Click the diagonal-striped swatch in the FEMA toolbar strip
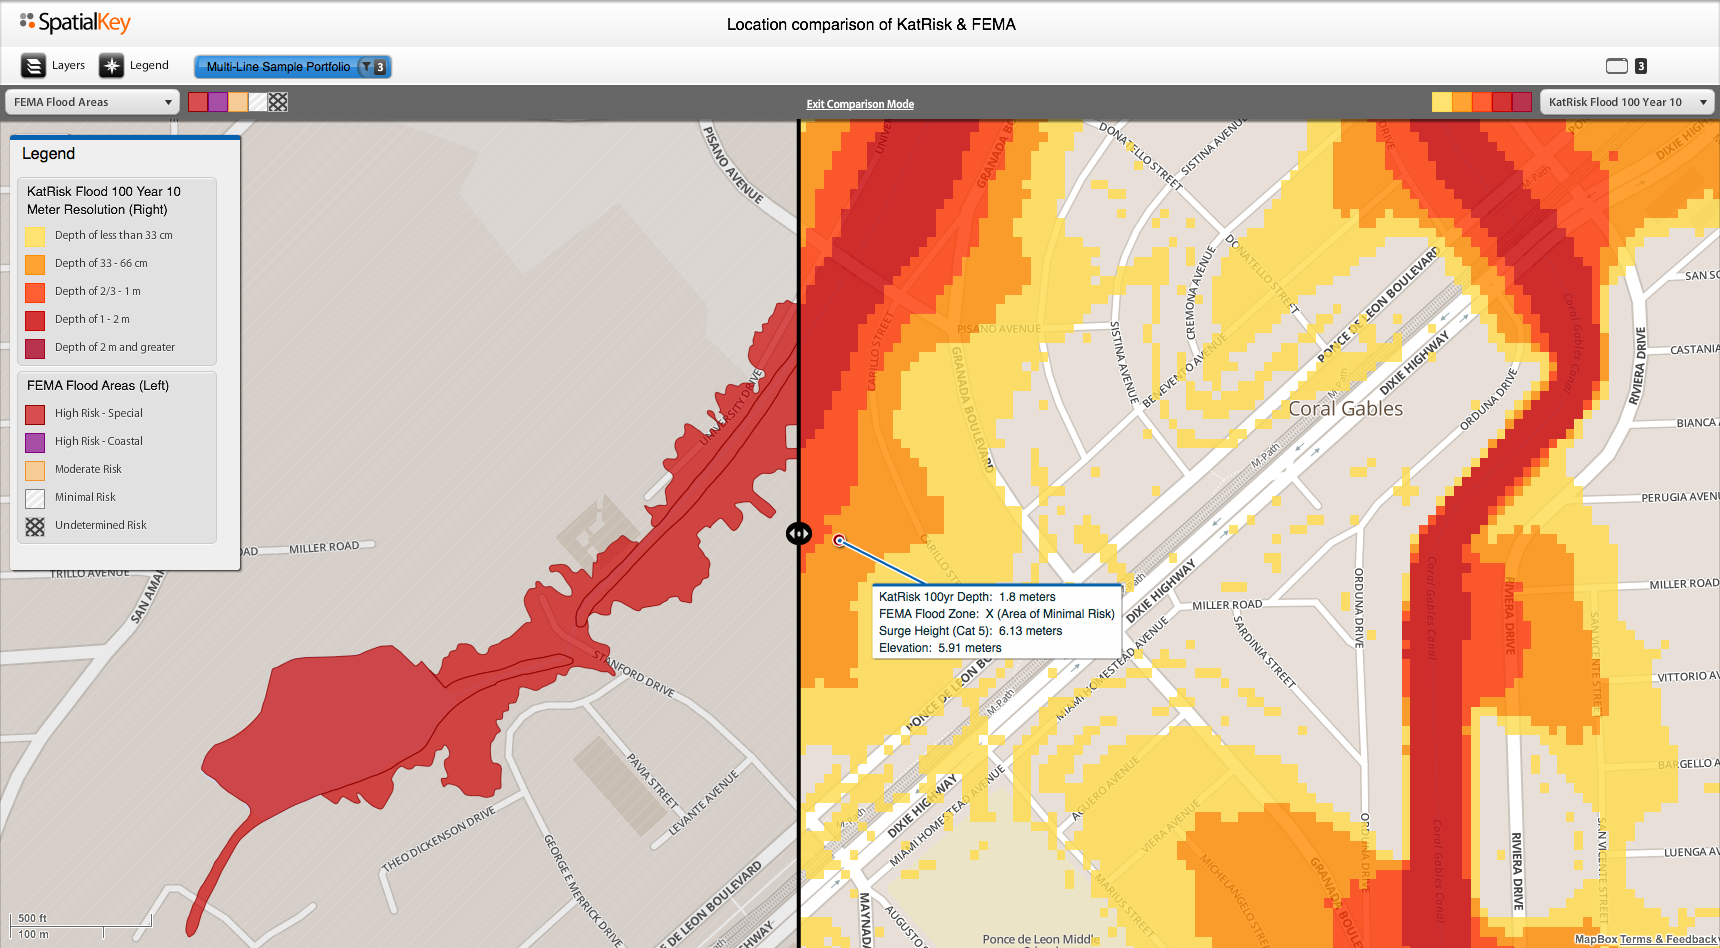This screenshot has width=1720, height=948. pos(258,102)
